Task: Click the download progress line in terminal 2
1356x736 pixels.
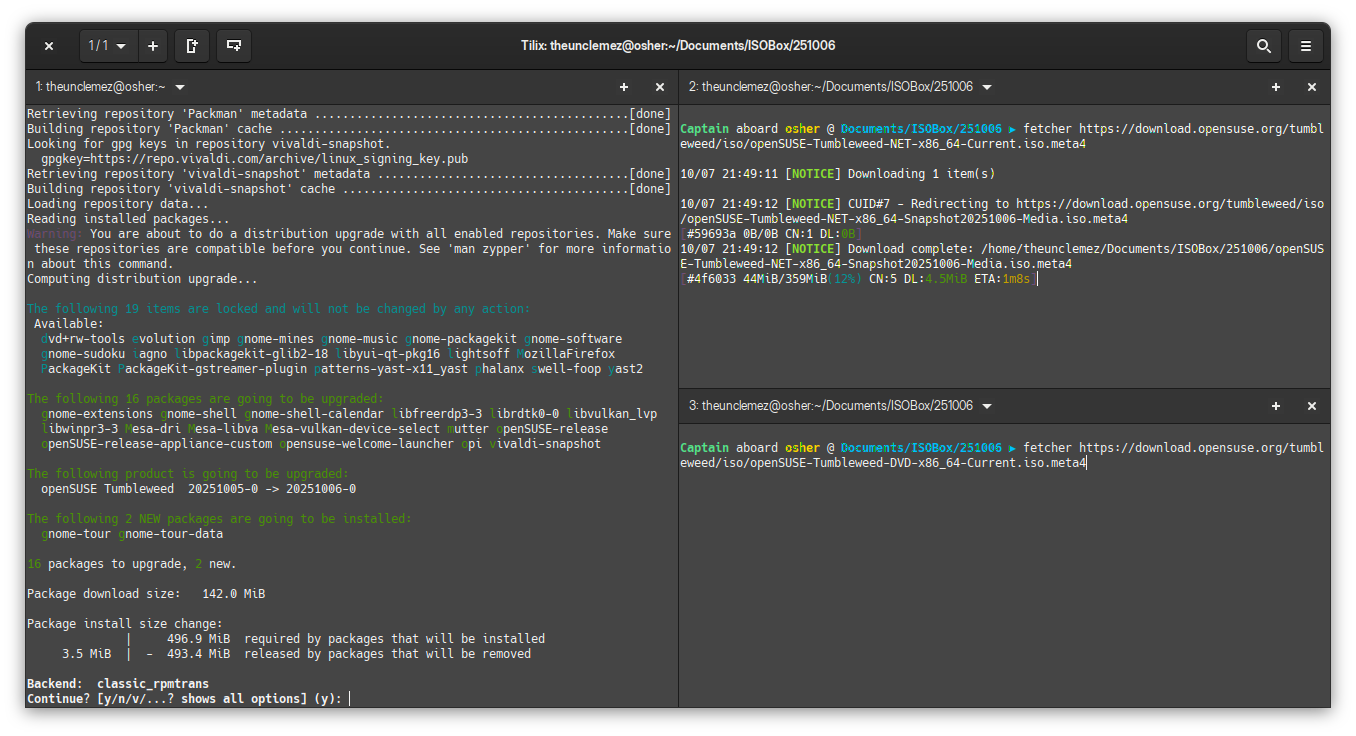Action: coord(858,279)
